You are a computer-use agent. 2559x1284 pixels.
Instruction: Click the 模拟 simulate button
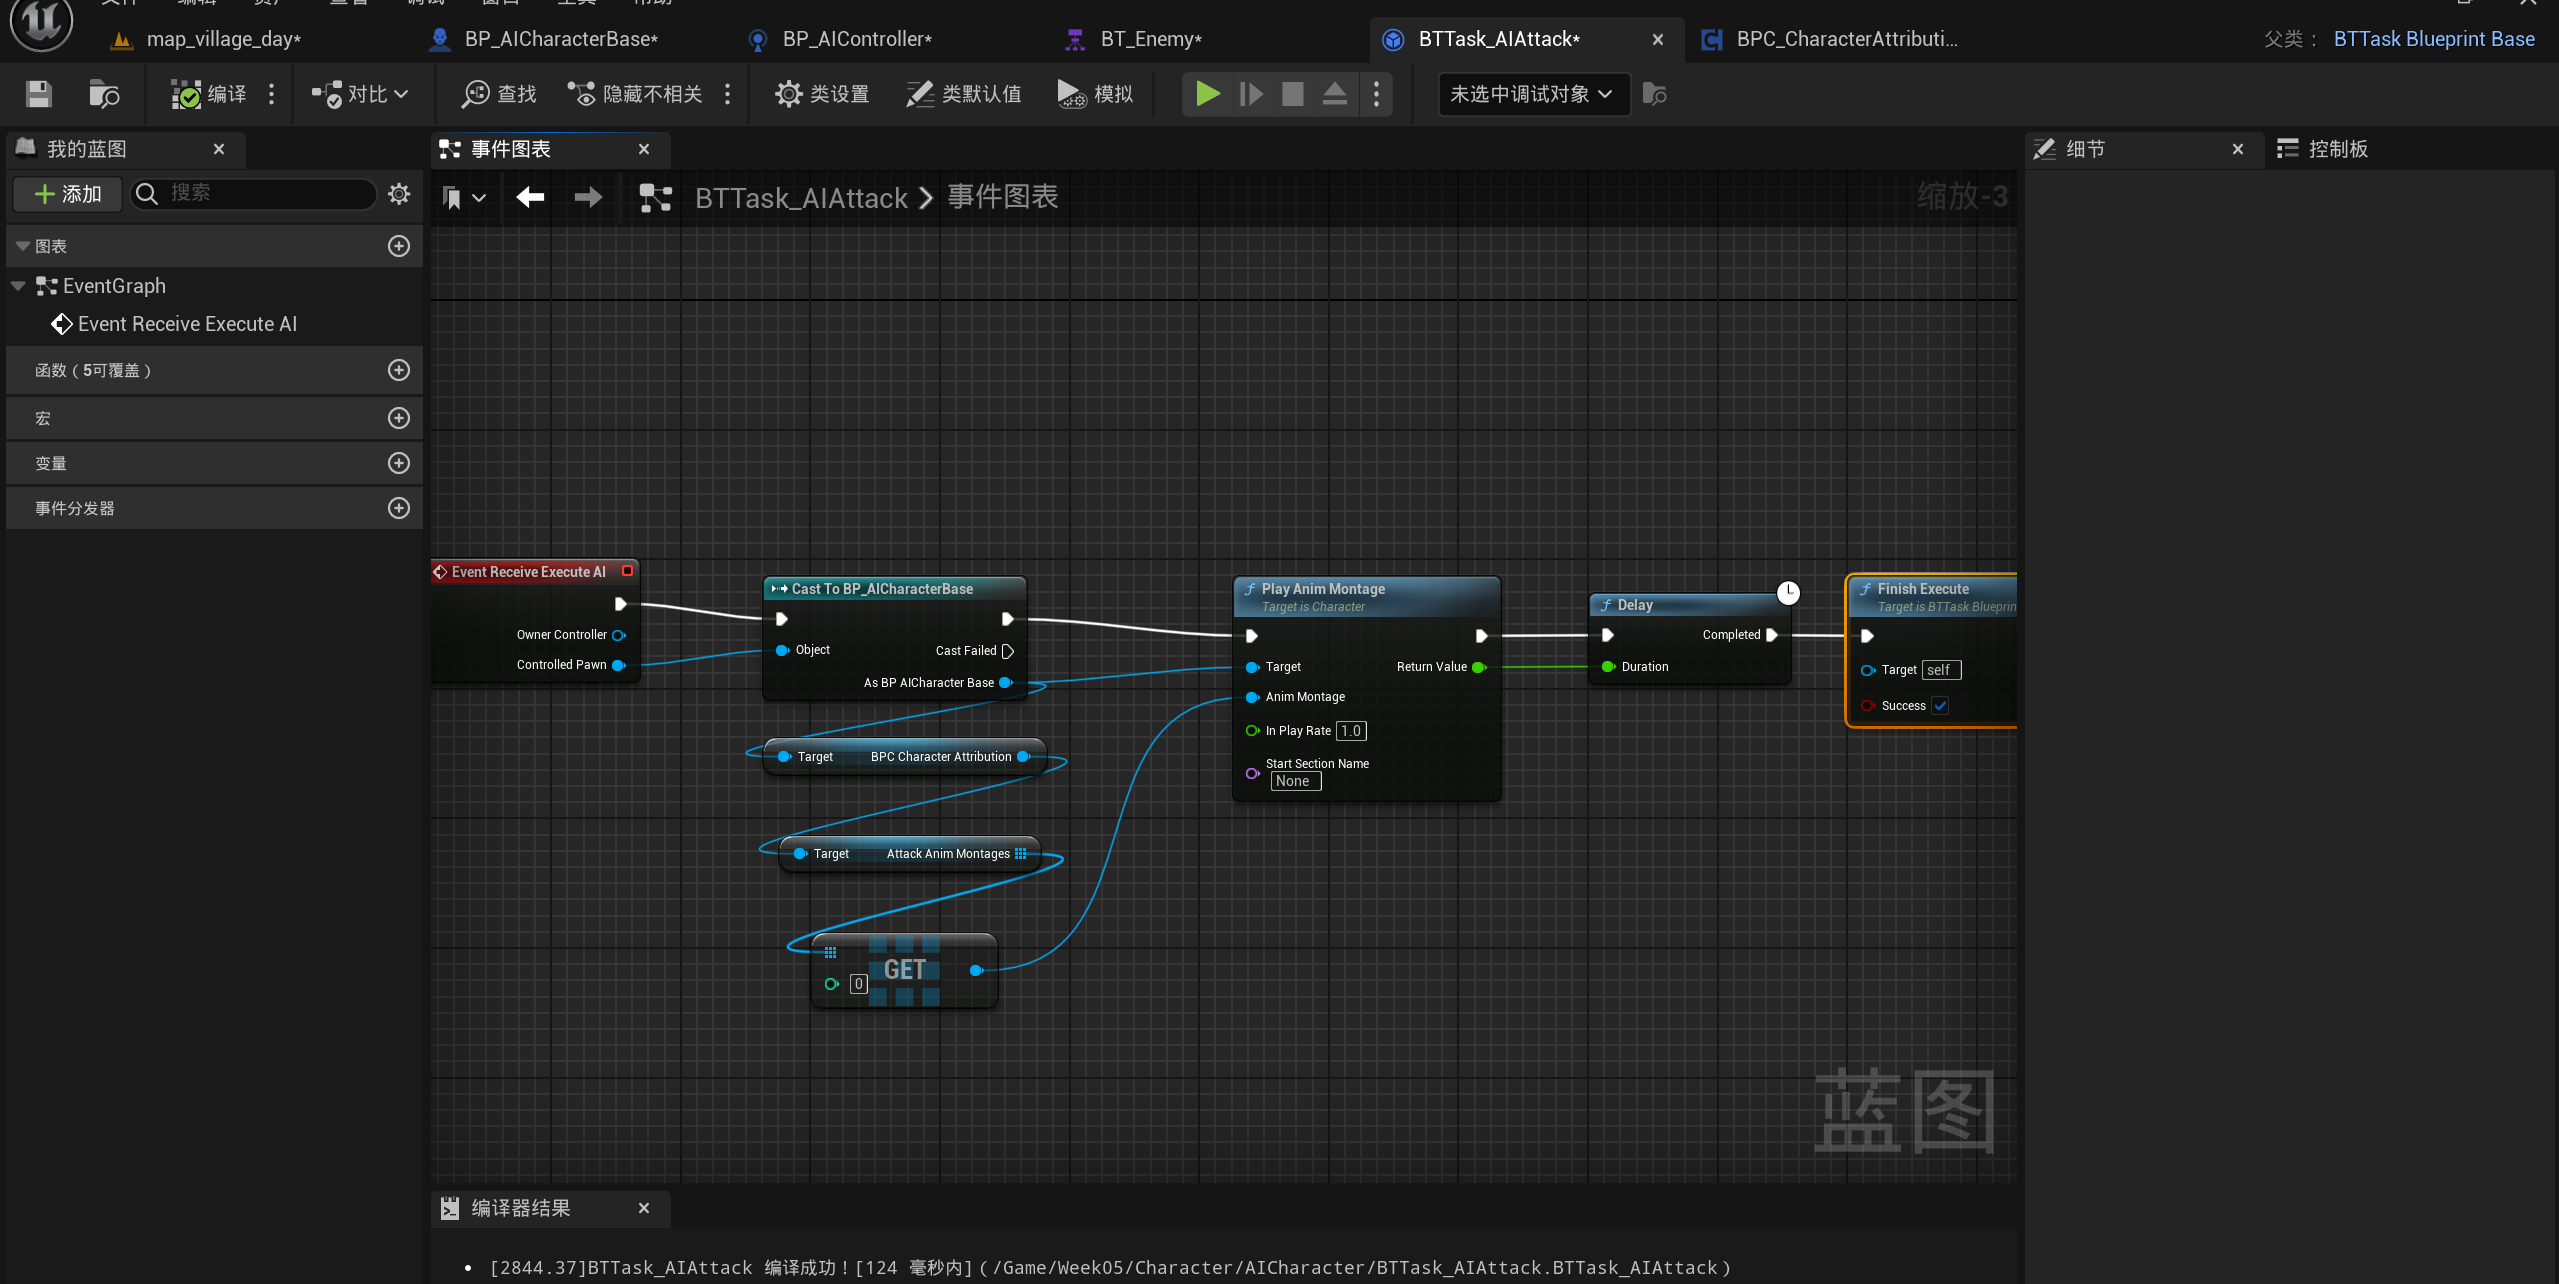(x=1096, y=94)
